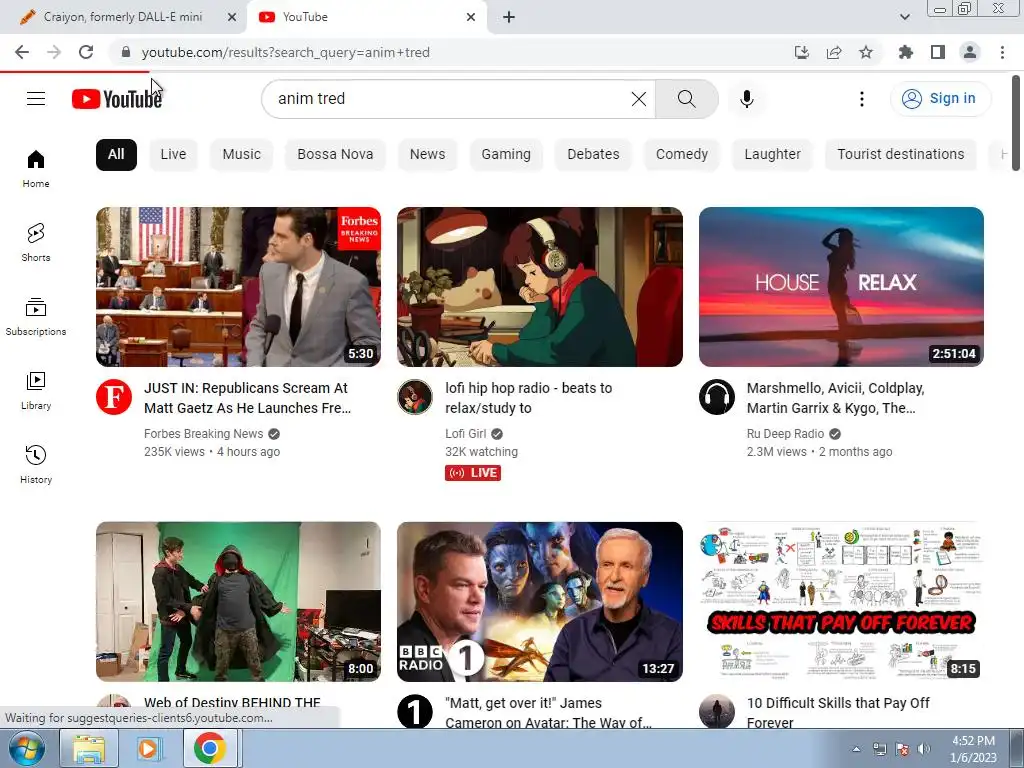Open a new browser tab
Image resolution: width=1024 pixels, height=768 pixels.
tap(509, 17)
